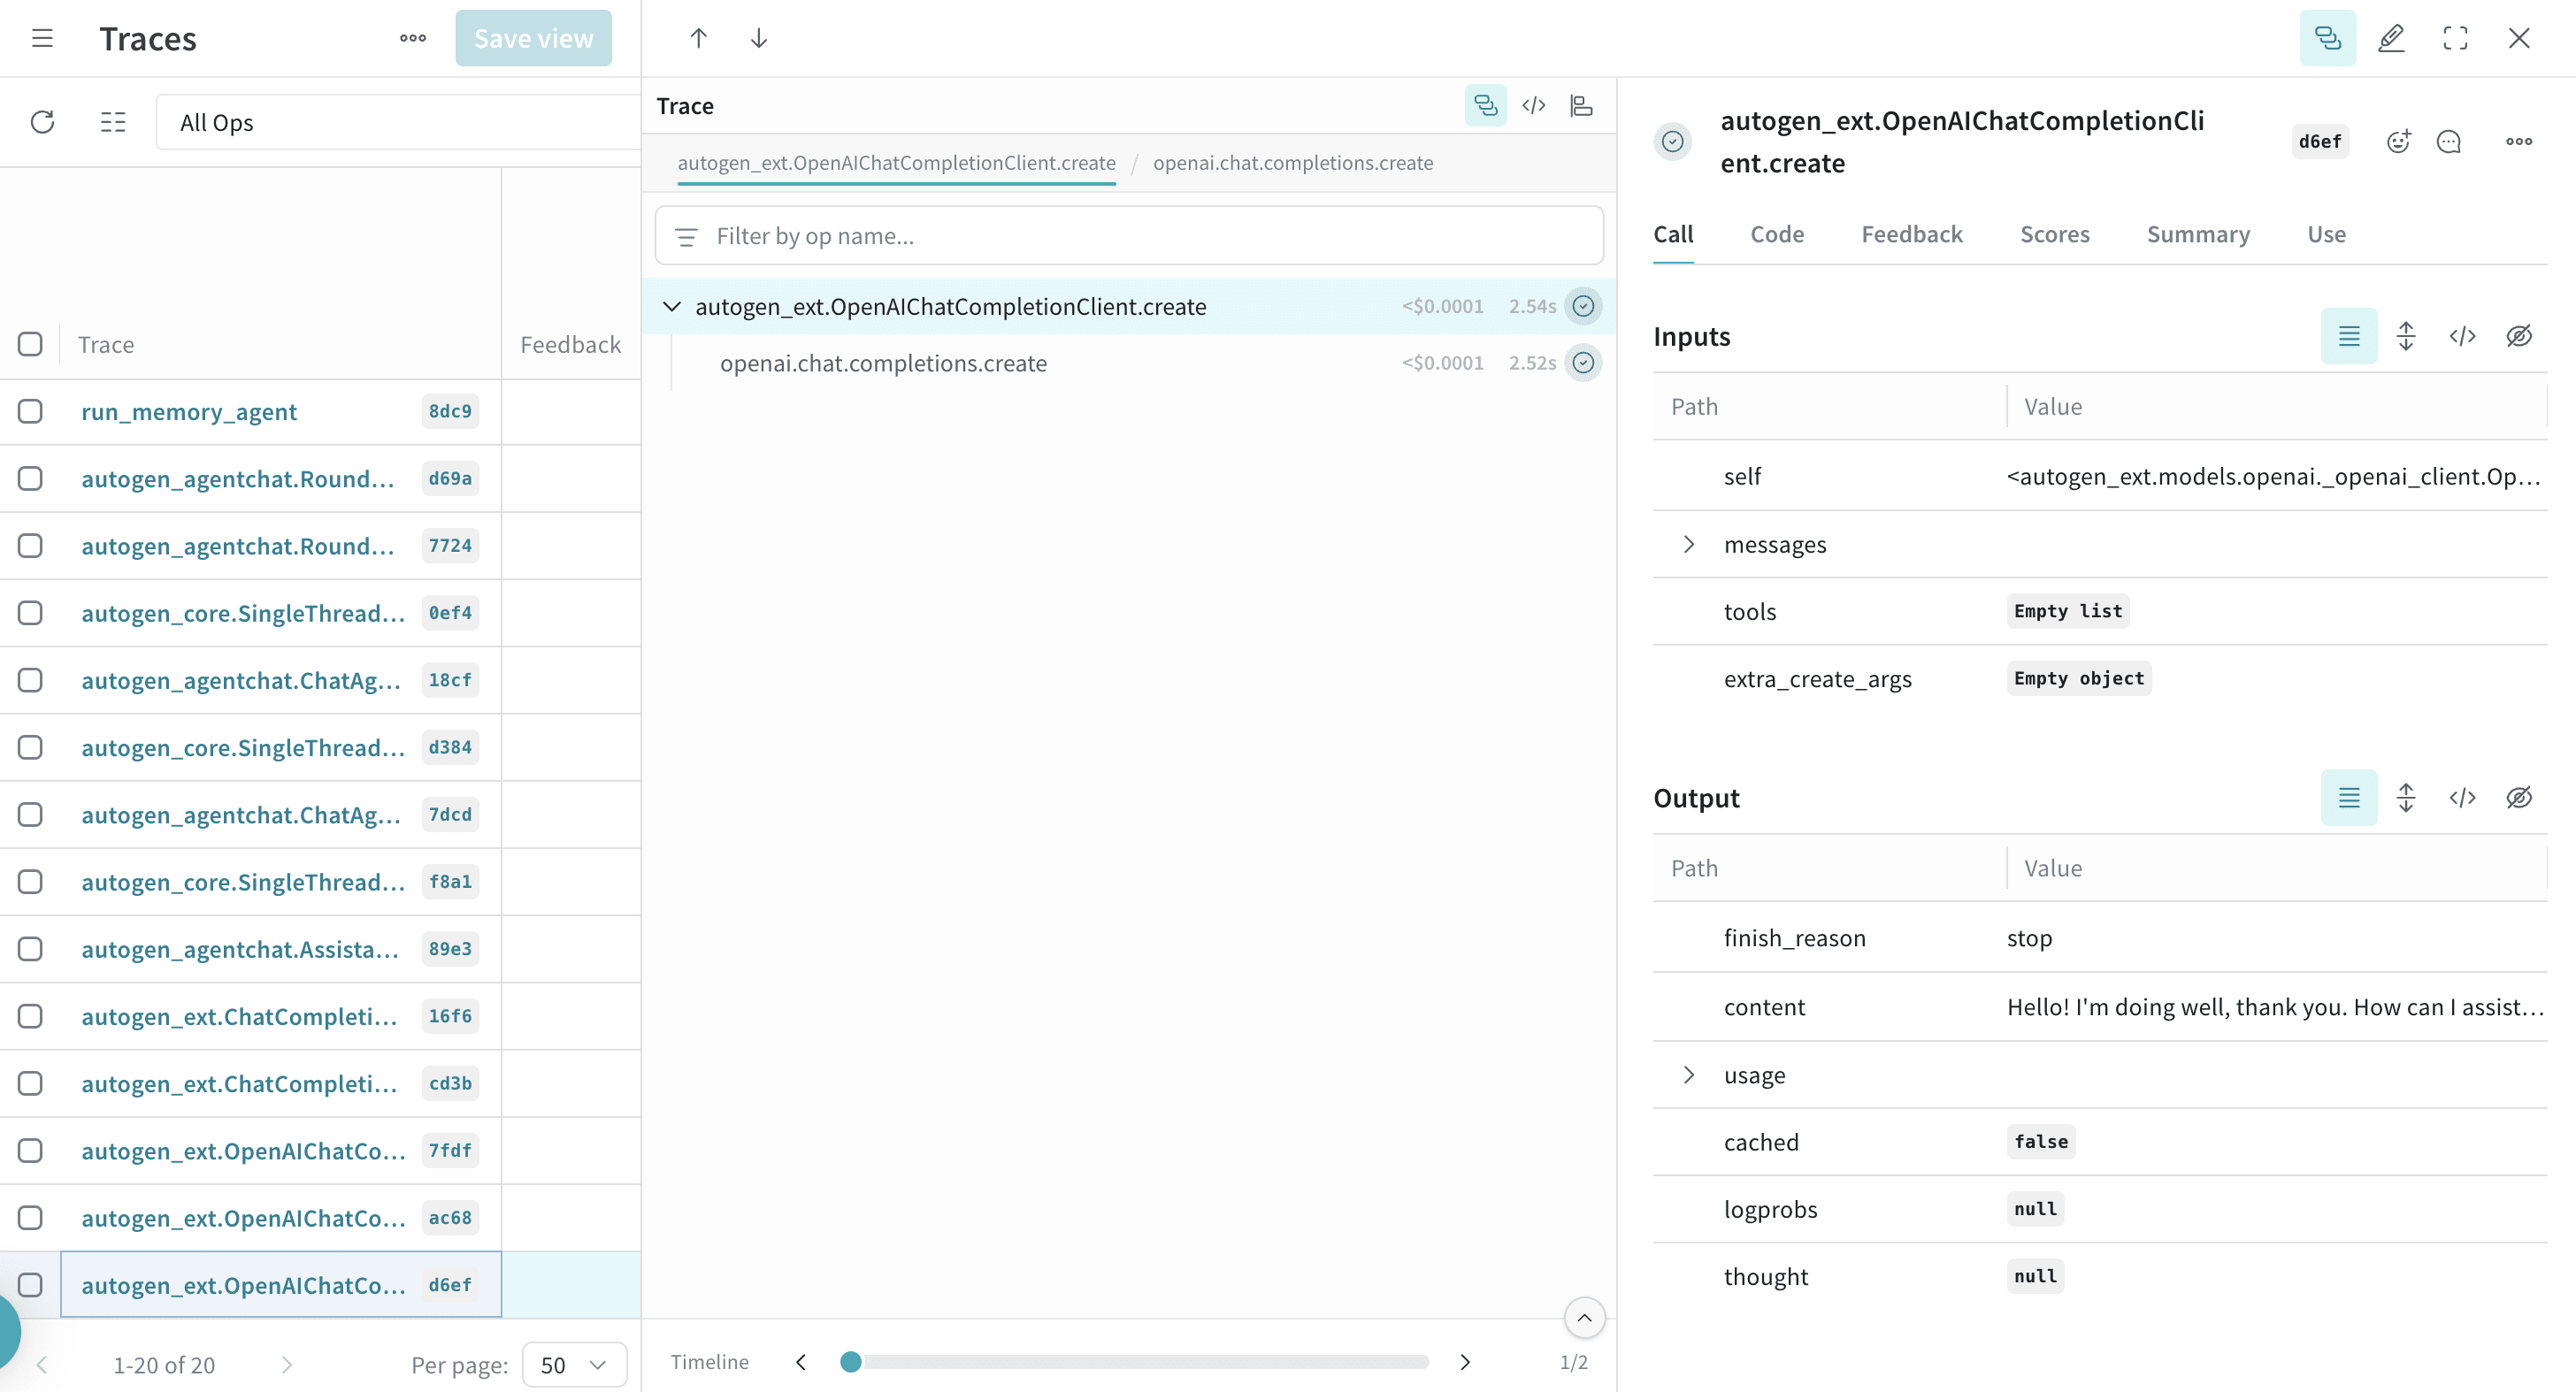The image size is (2576, 1392).
Task: Open the run_memory_agent trace
Action: pos(189,411)
